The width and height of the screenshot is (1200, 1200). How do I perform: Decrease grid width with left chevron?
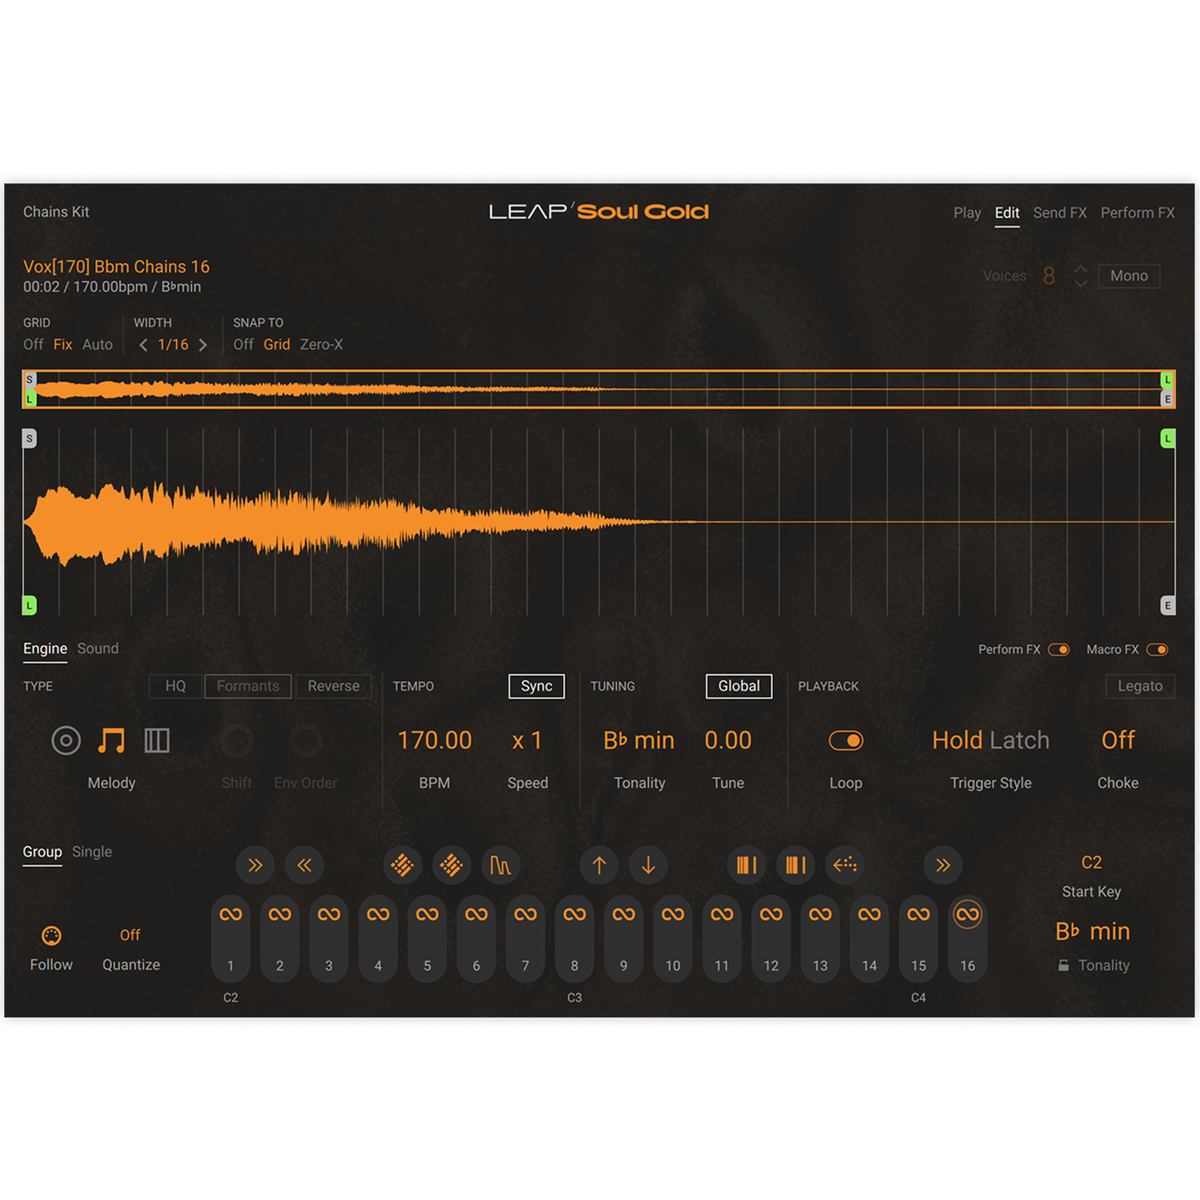pyautogui.click(x=143, y=345)
